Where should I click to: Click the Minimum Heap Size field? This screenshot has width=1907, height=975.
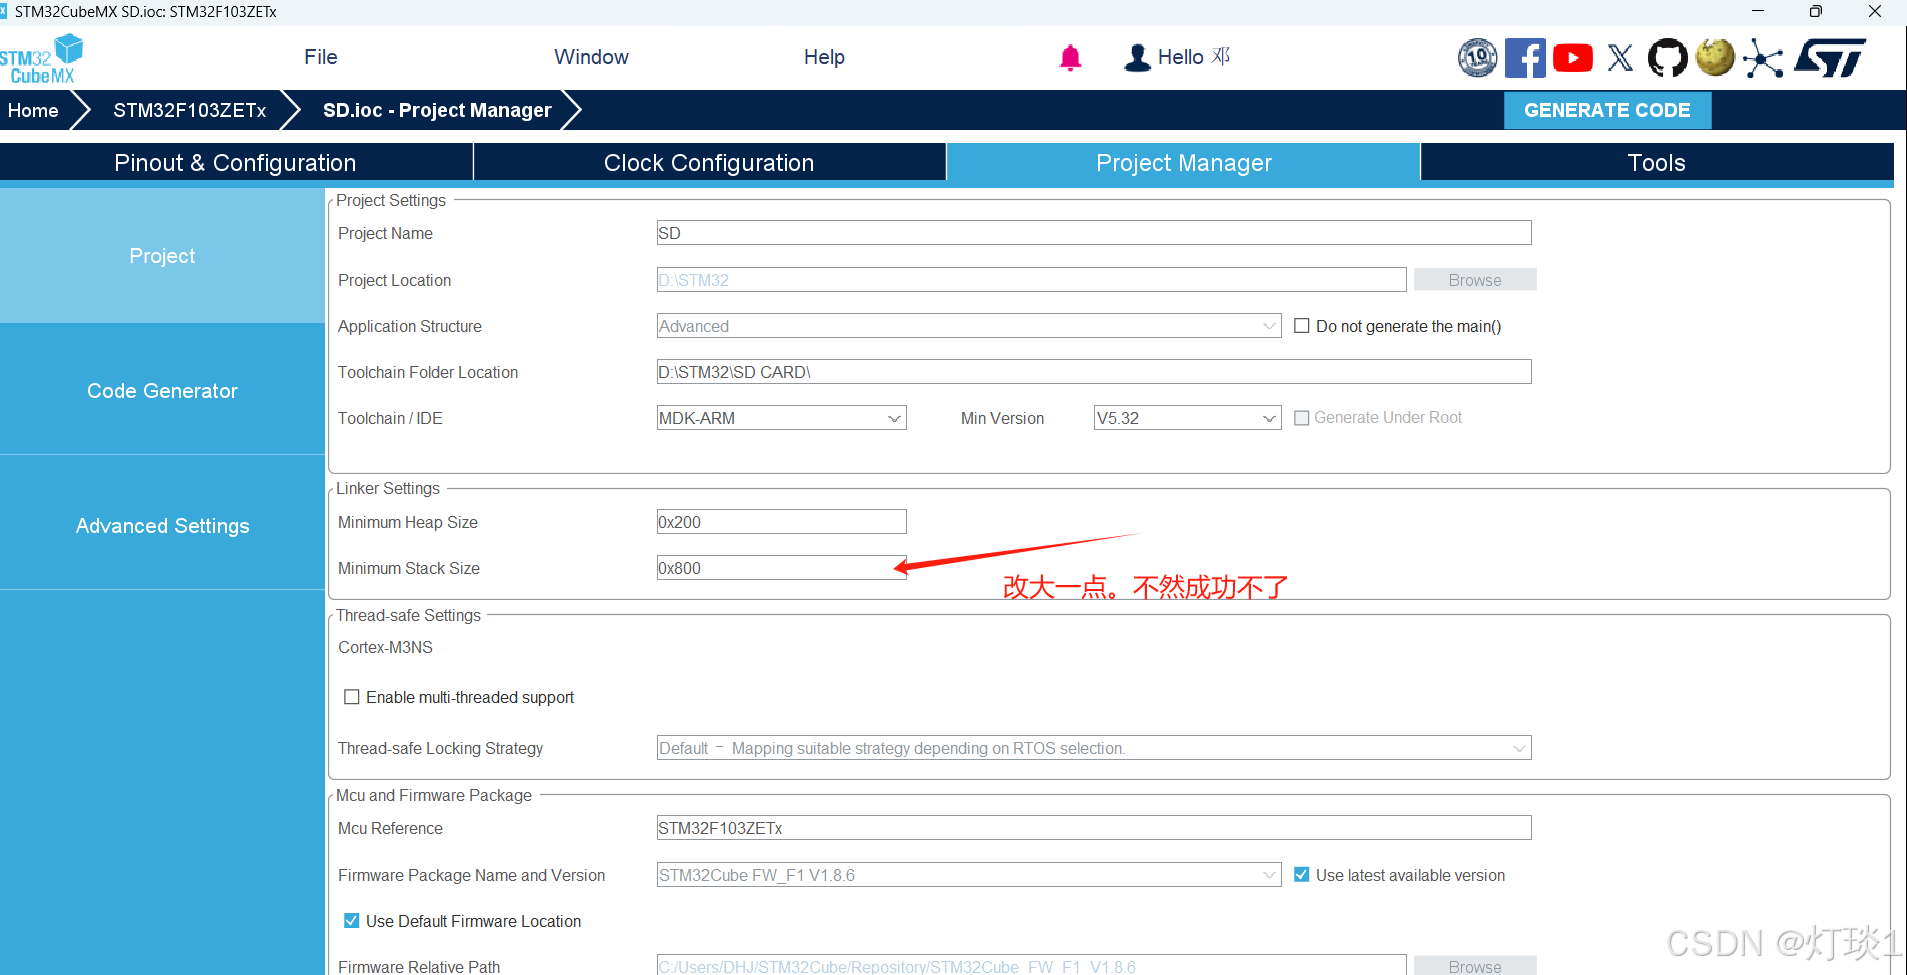click(781, 522)
